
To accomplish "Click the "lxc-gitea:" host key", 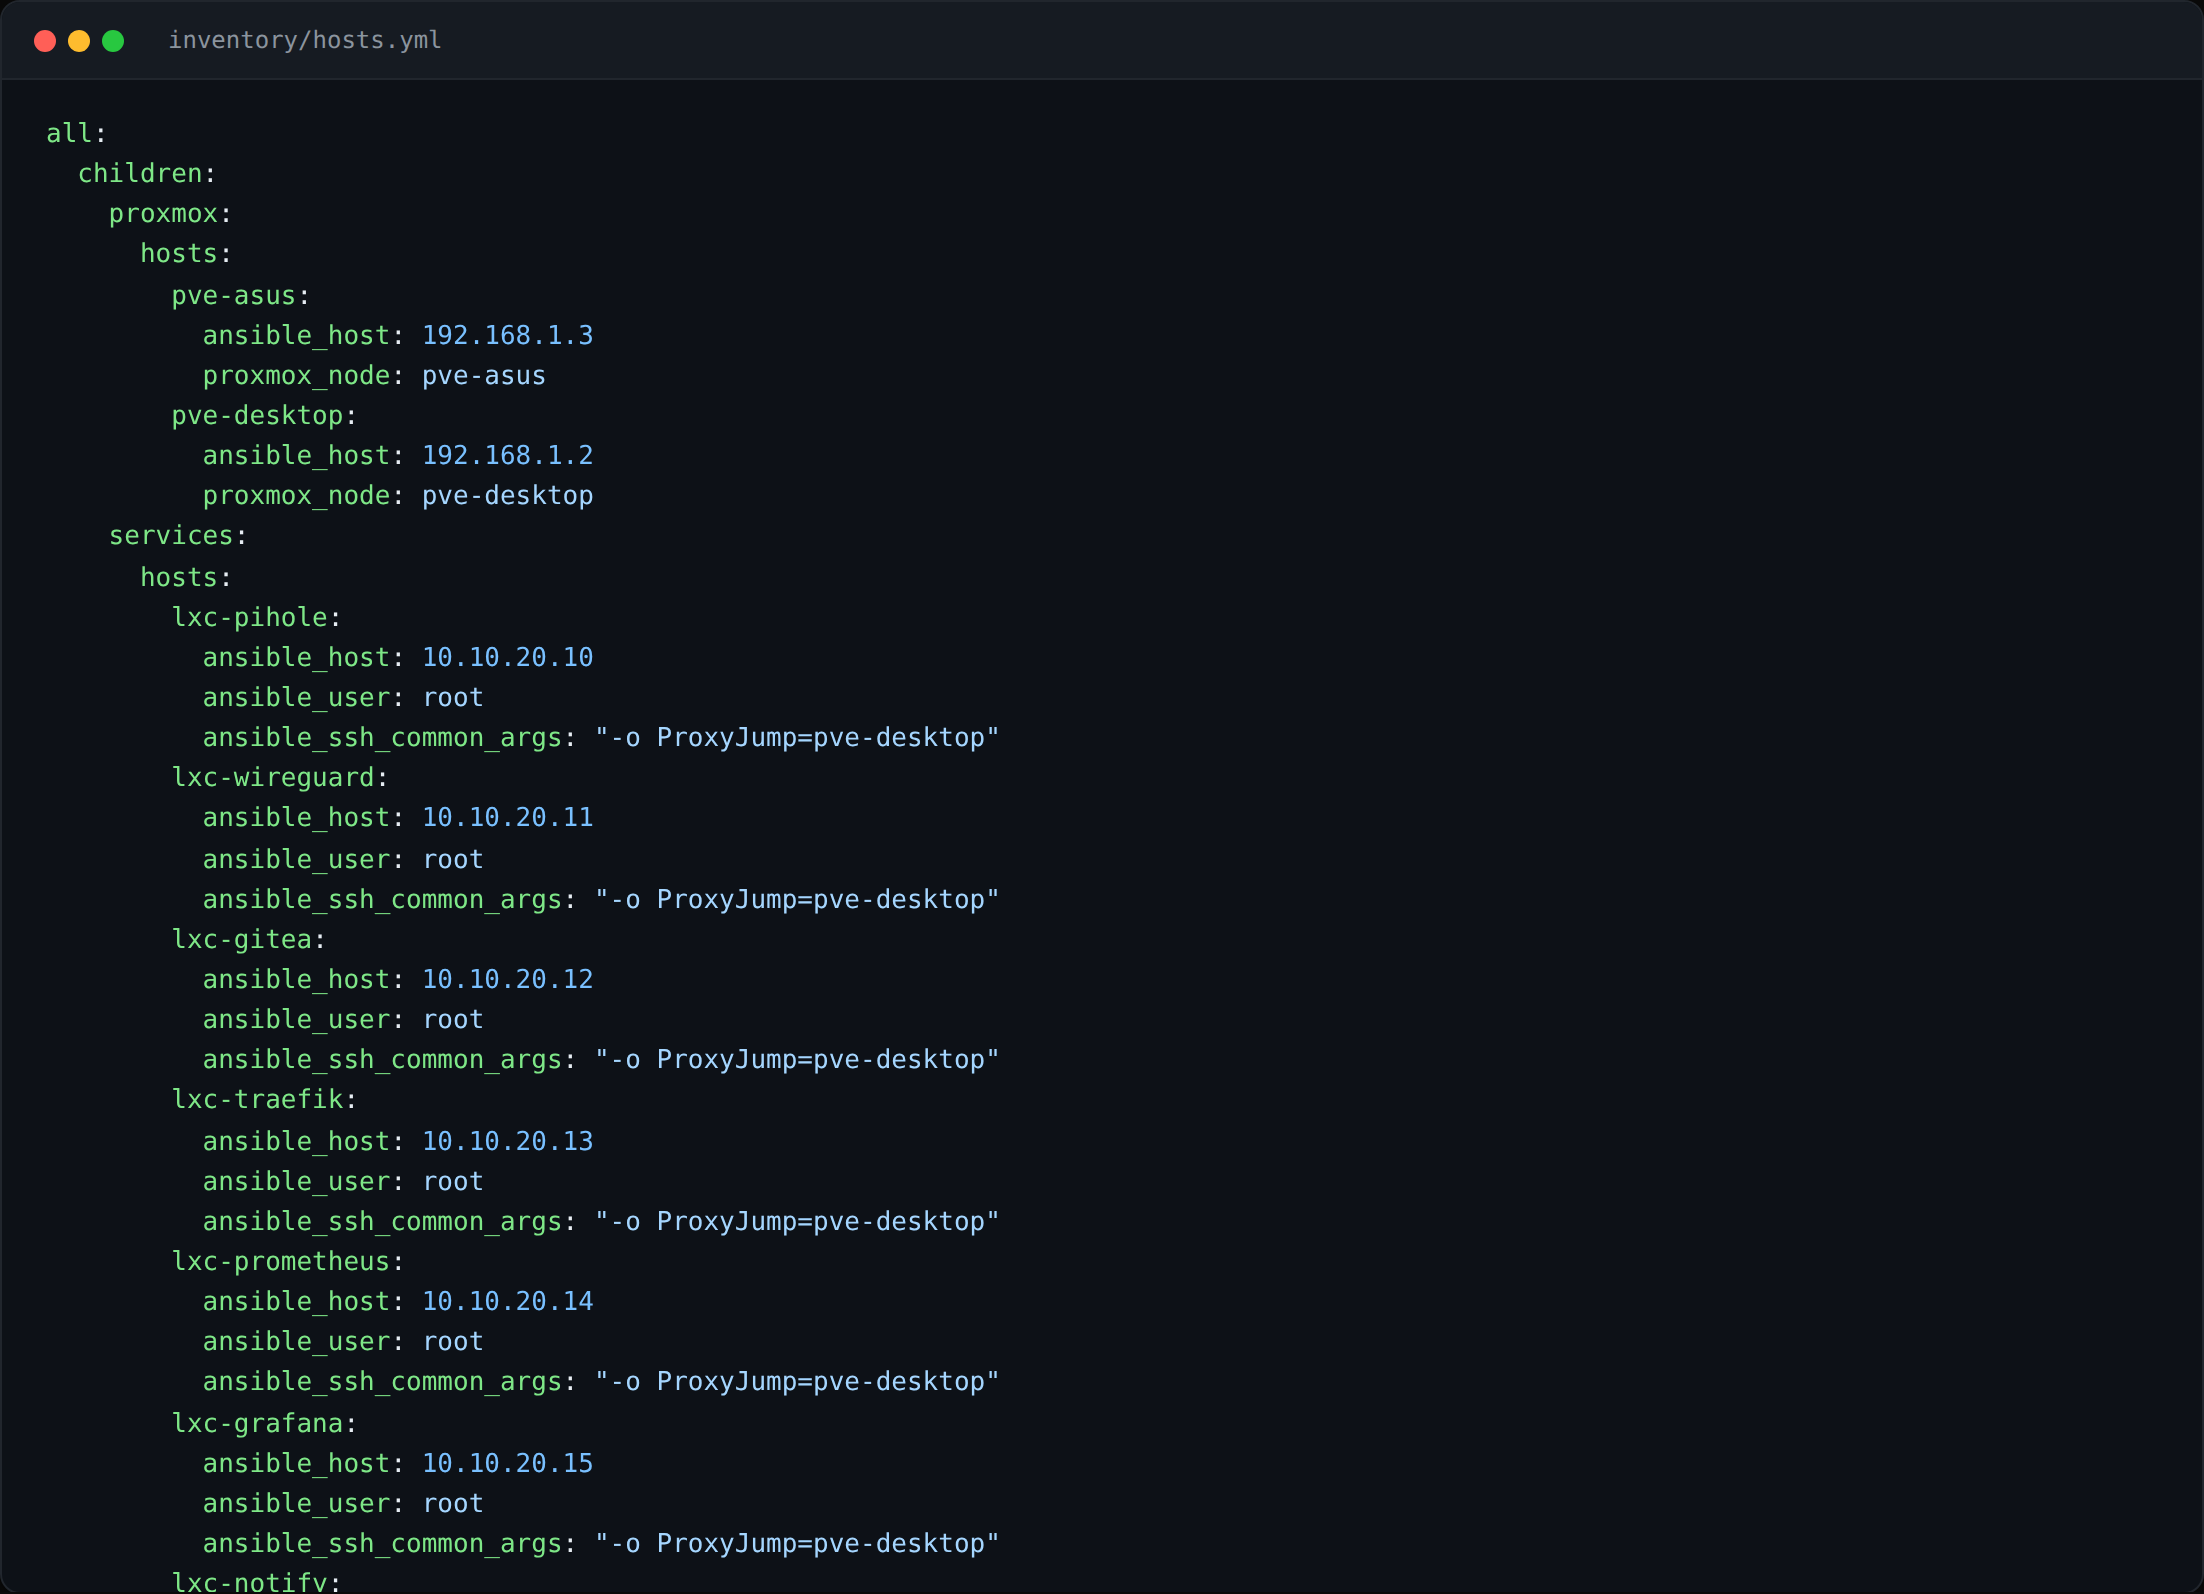I will [x=249, y=939].
